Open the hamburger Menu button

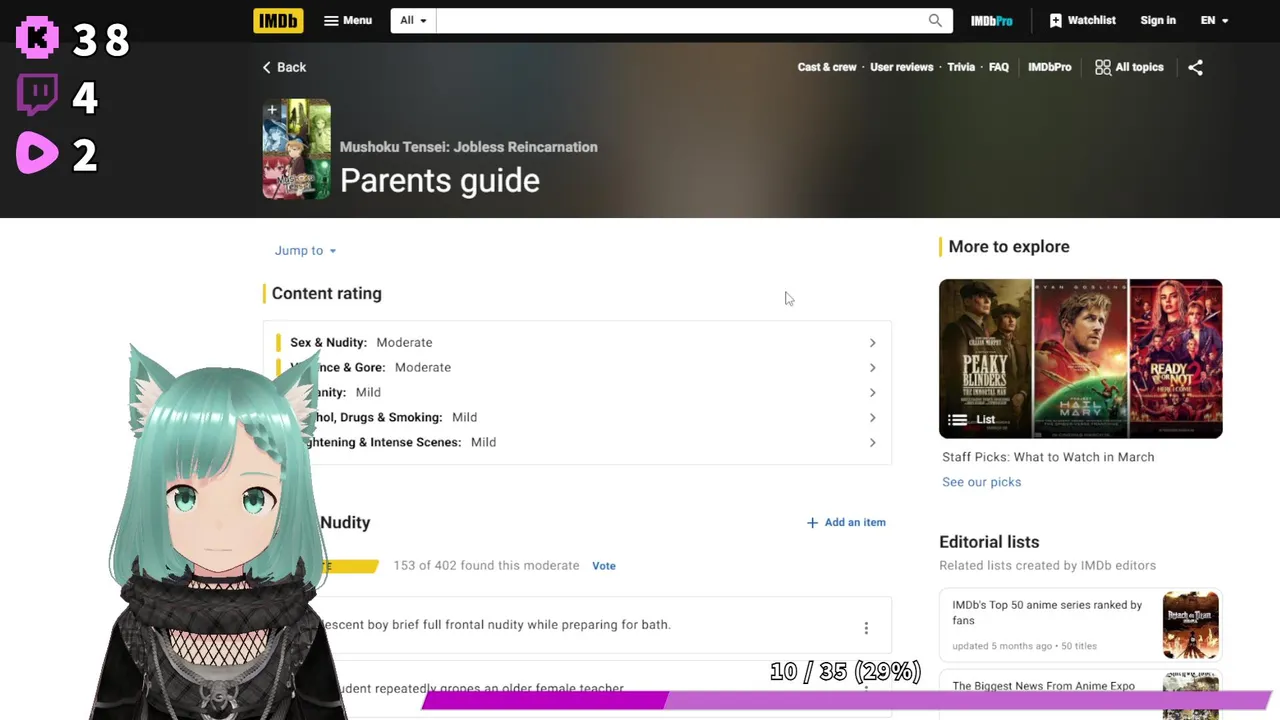[x=348, y=20]
